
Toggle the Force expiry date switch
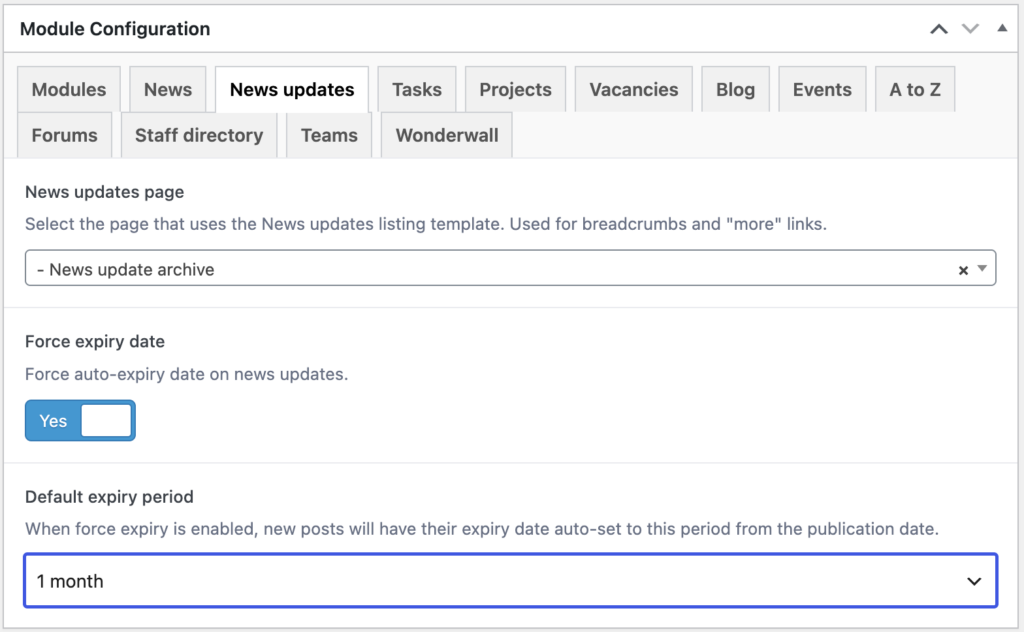point(80,420)
